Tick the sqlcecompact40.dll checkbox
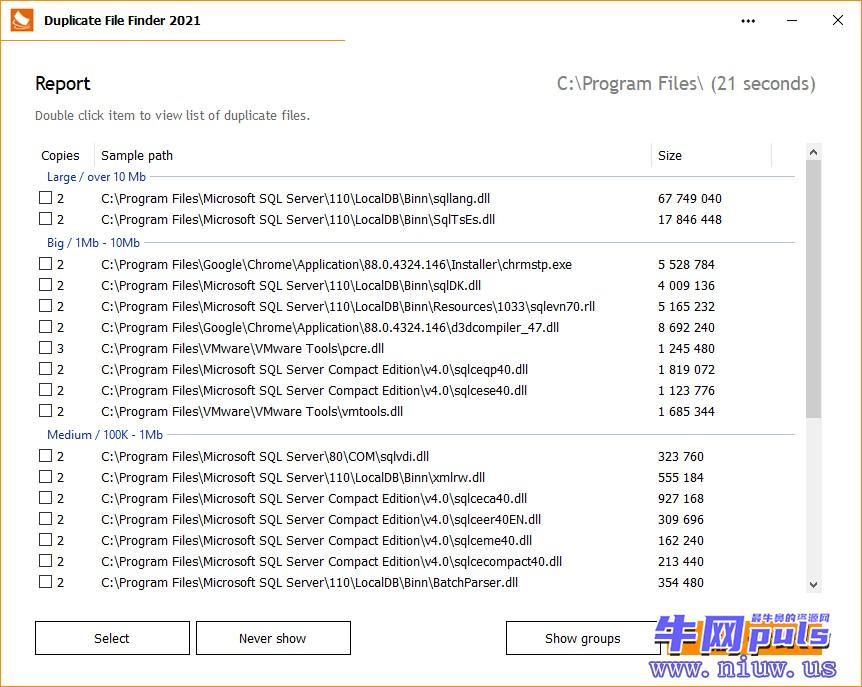 point(46,560)
